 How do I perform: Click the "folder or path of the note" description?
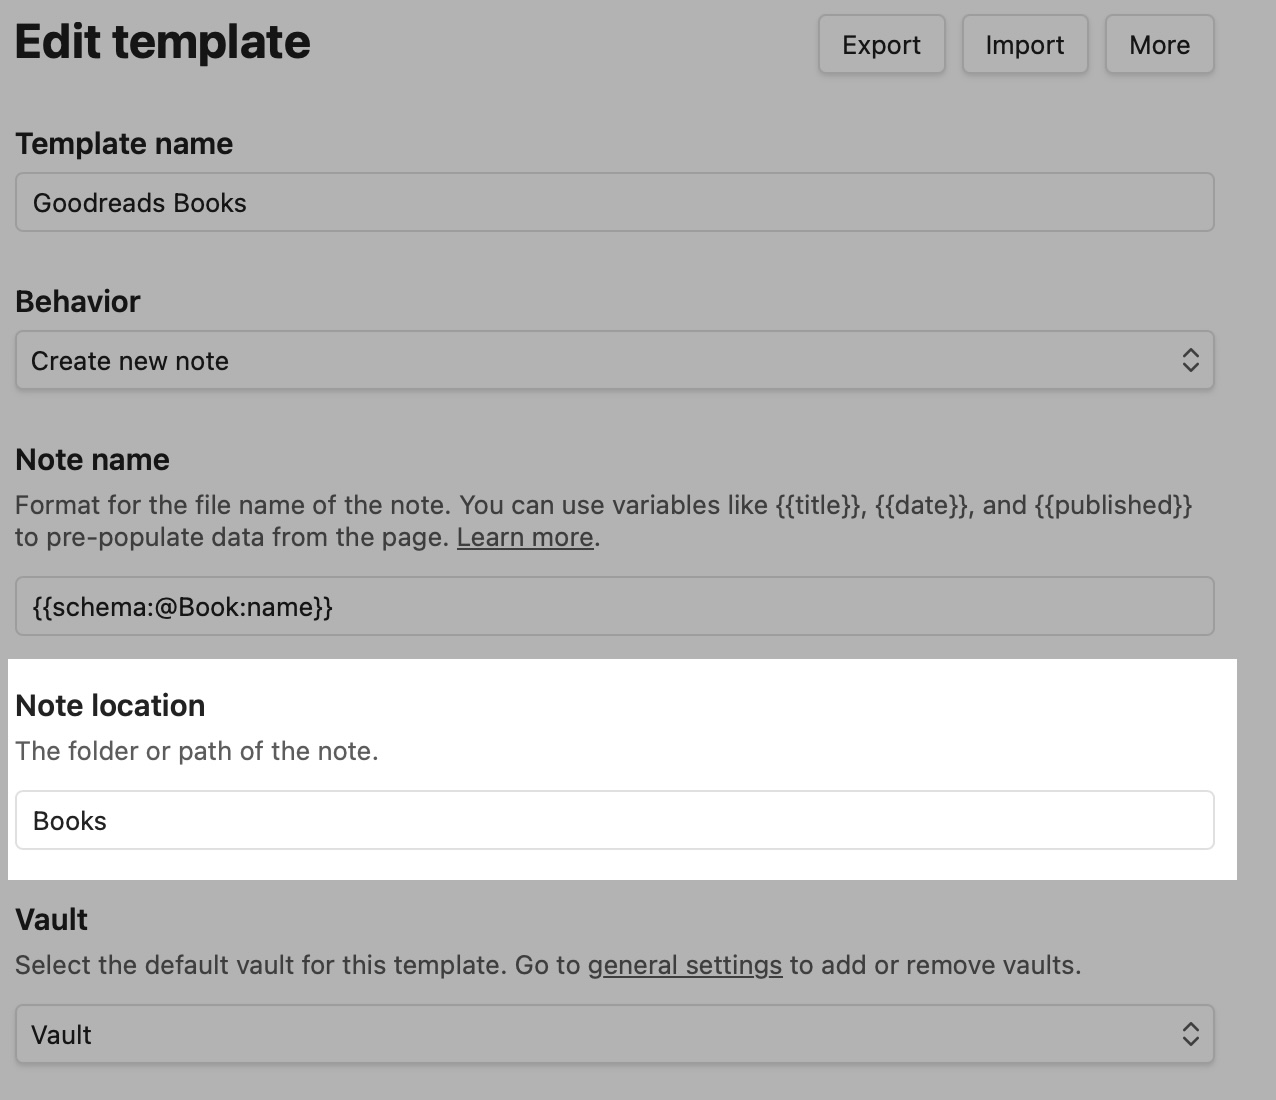click(197, 752)
